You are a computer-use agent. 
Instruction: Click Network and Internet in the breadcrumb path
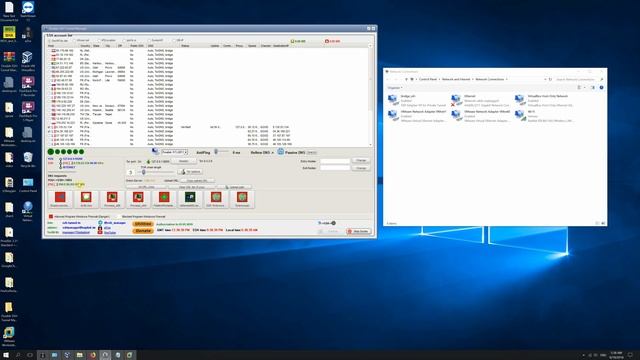point(456,79)
